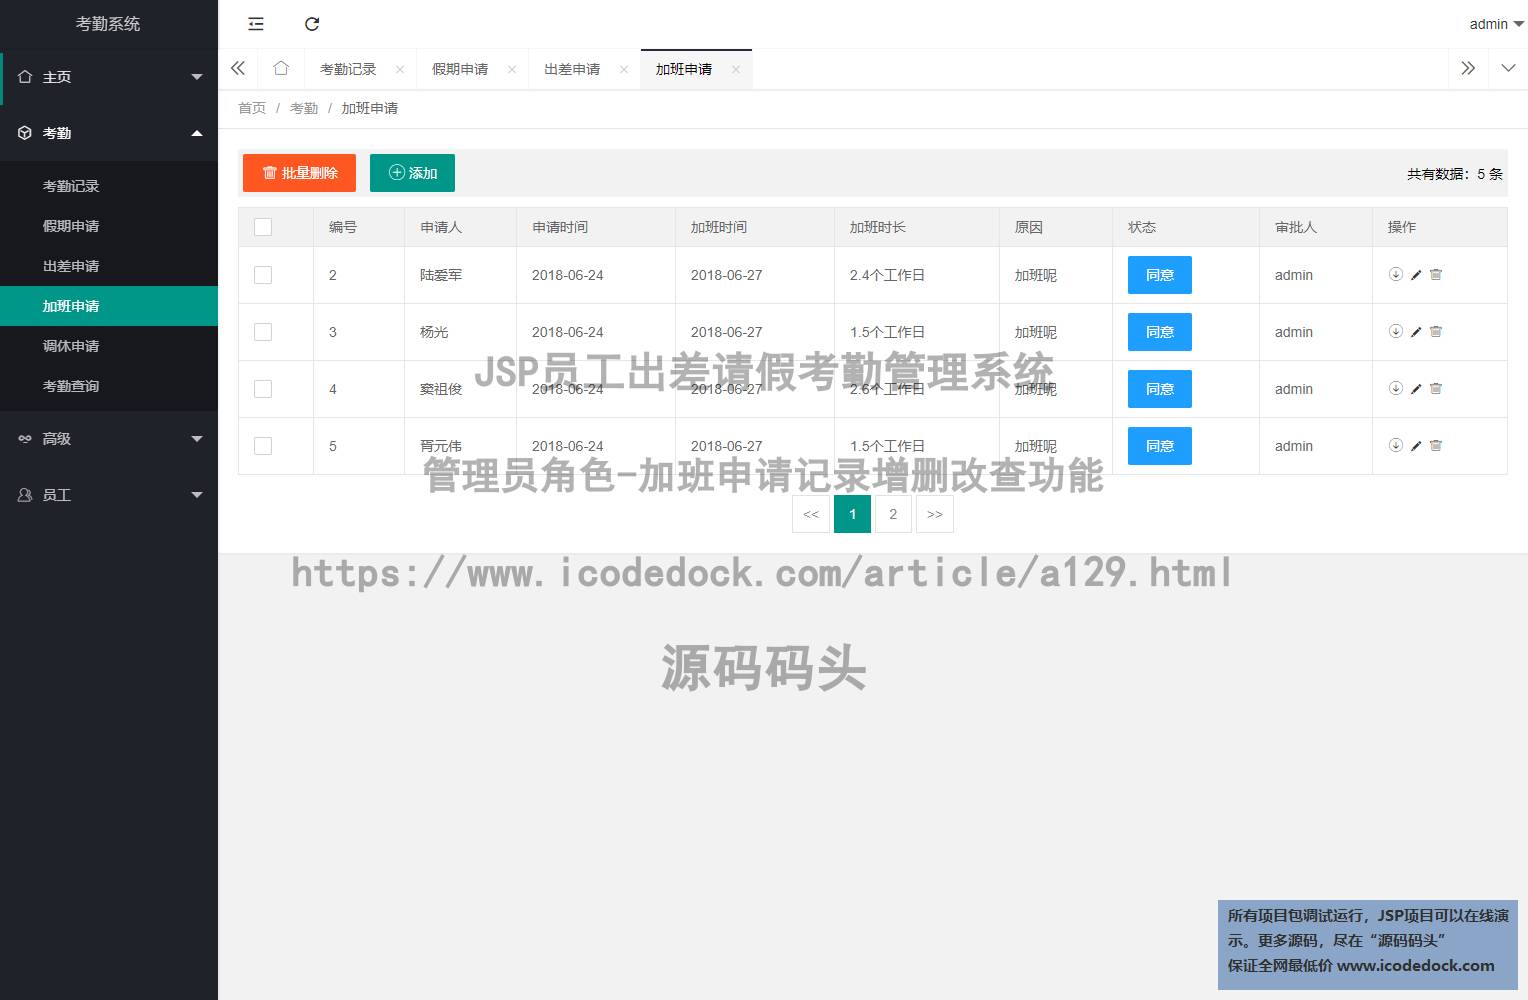The width and height of the screenshot is (1528, 1000).
Task: Click the 添加 button
Action: [x=412, y=173]
